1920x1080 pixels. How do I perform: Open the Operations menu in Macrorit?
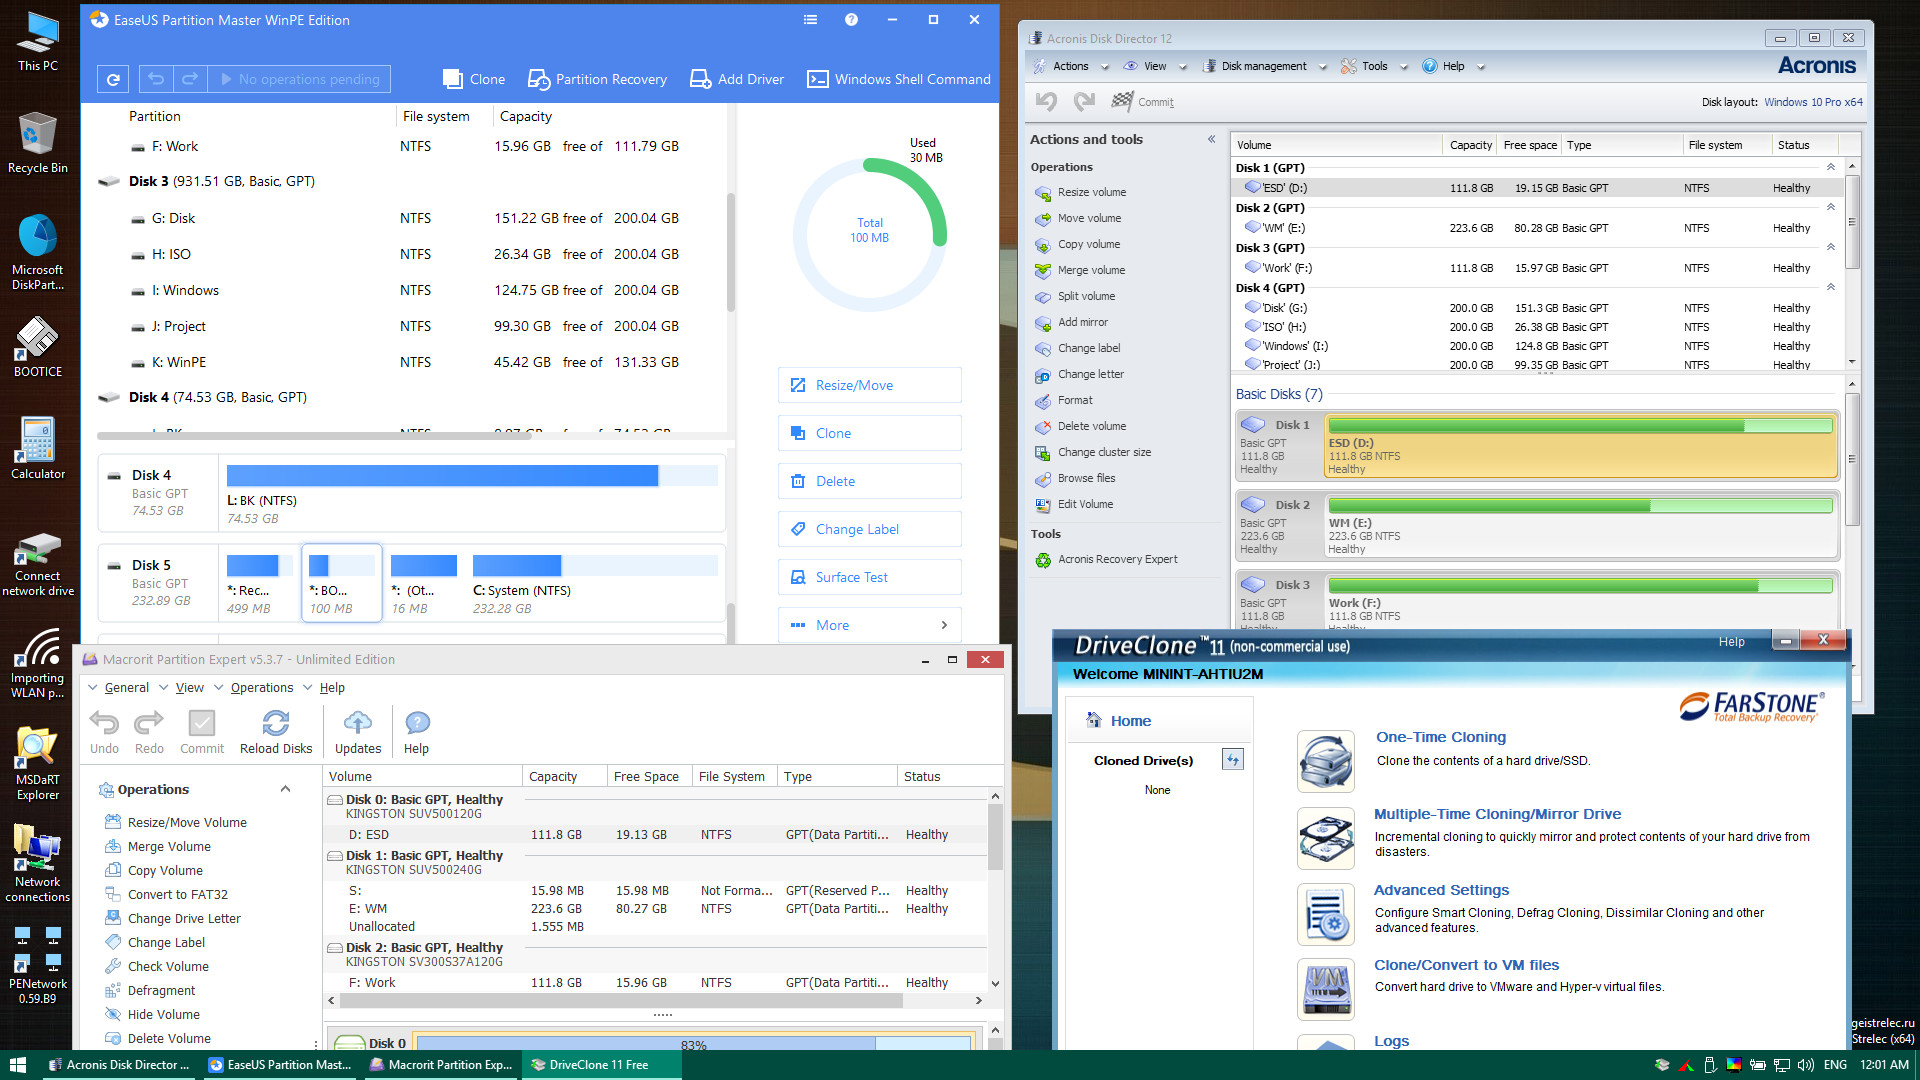[262, 687]
